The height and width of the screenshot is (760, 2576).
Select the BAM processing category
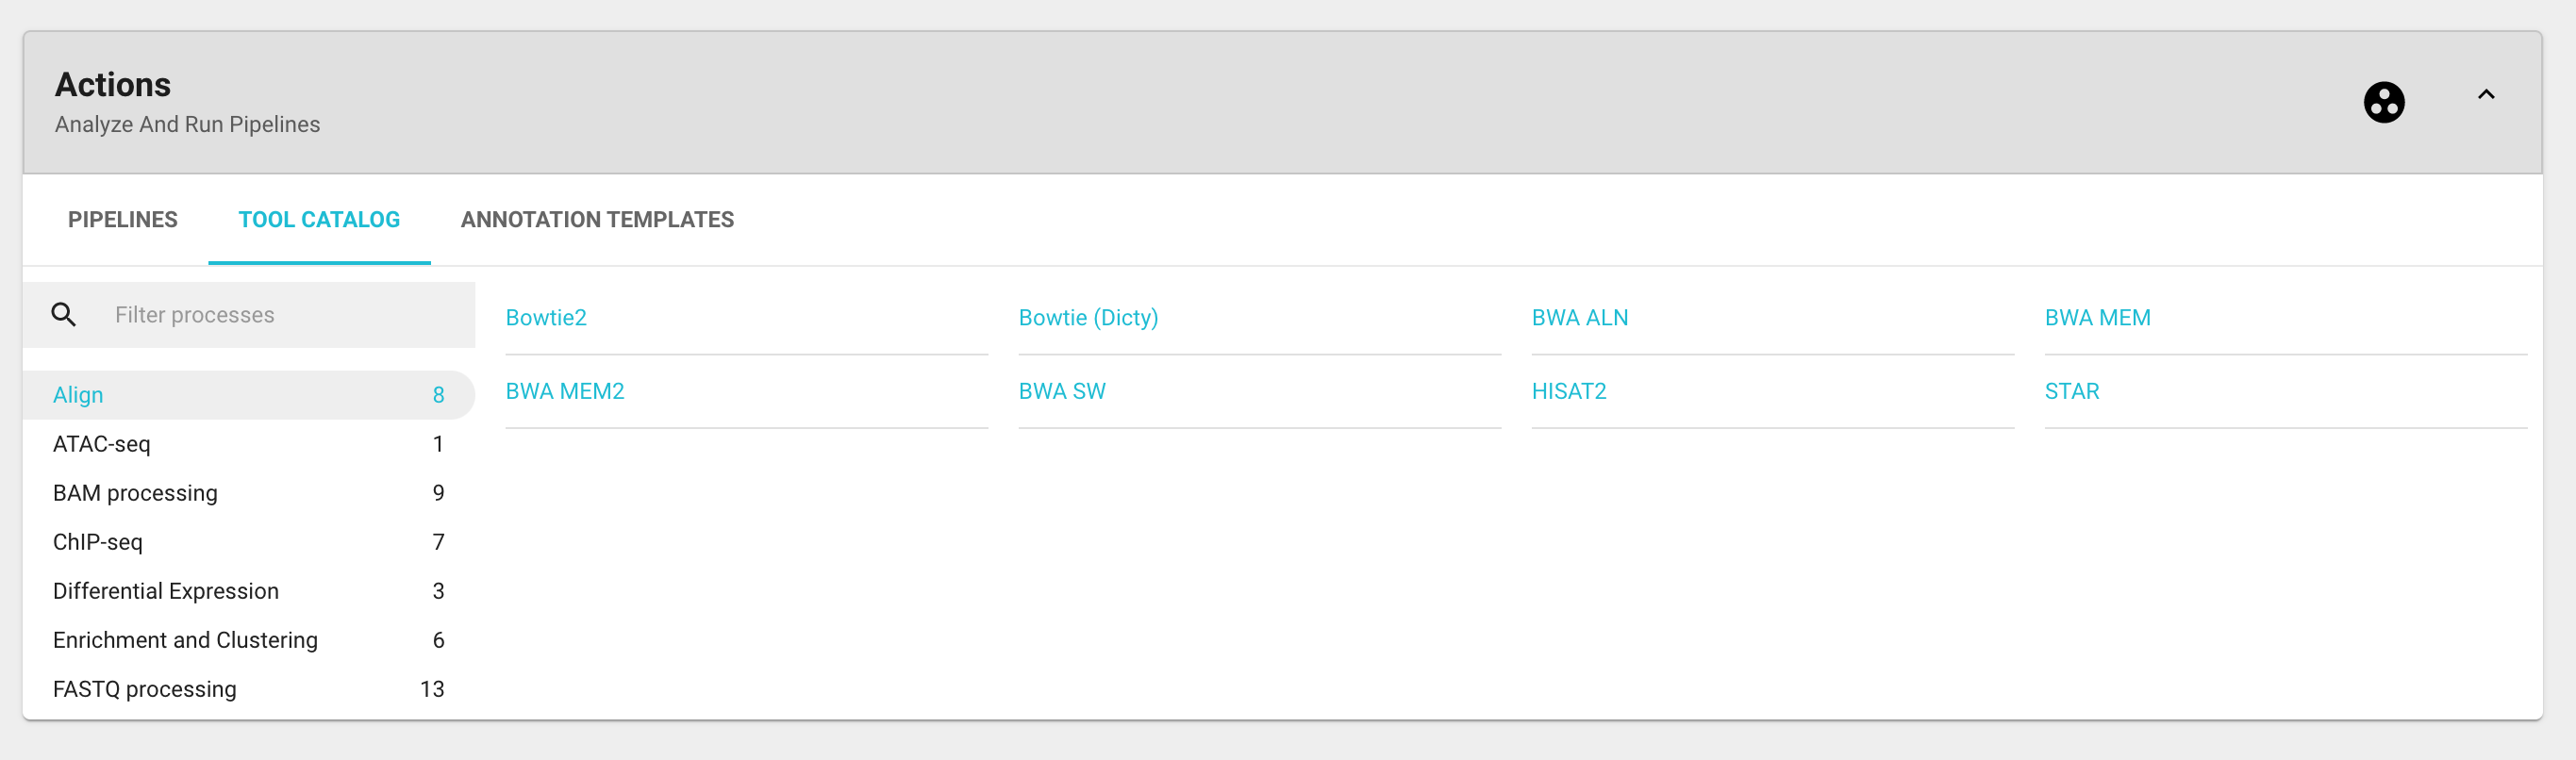(135, 493)
